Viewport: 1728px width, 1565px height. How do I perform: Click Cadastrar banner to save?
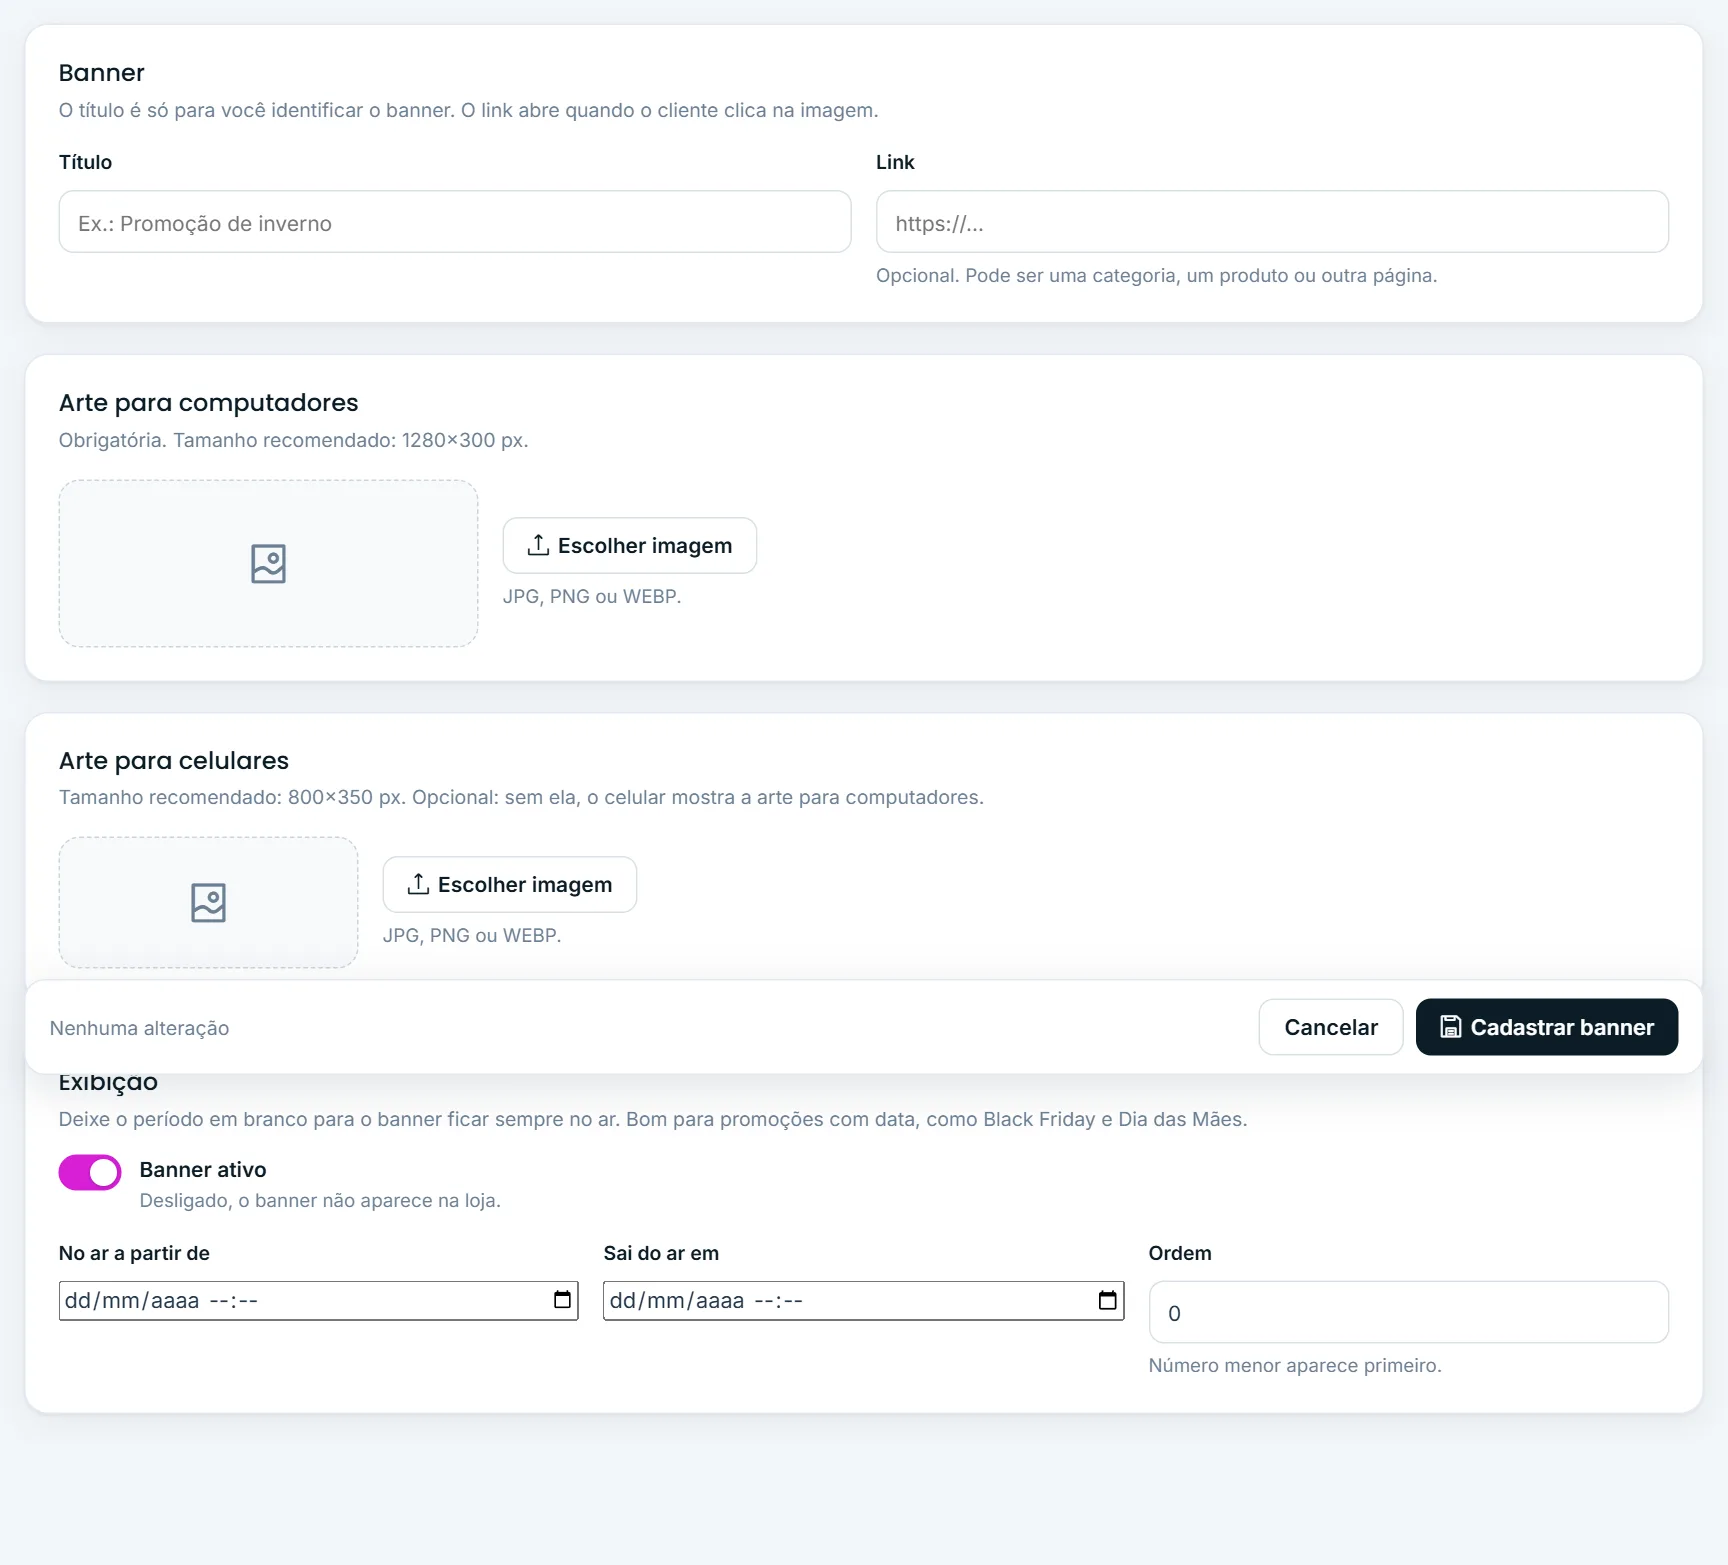1547,1028
